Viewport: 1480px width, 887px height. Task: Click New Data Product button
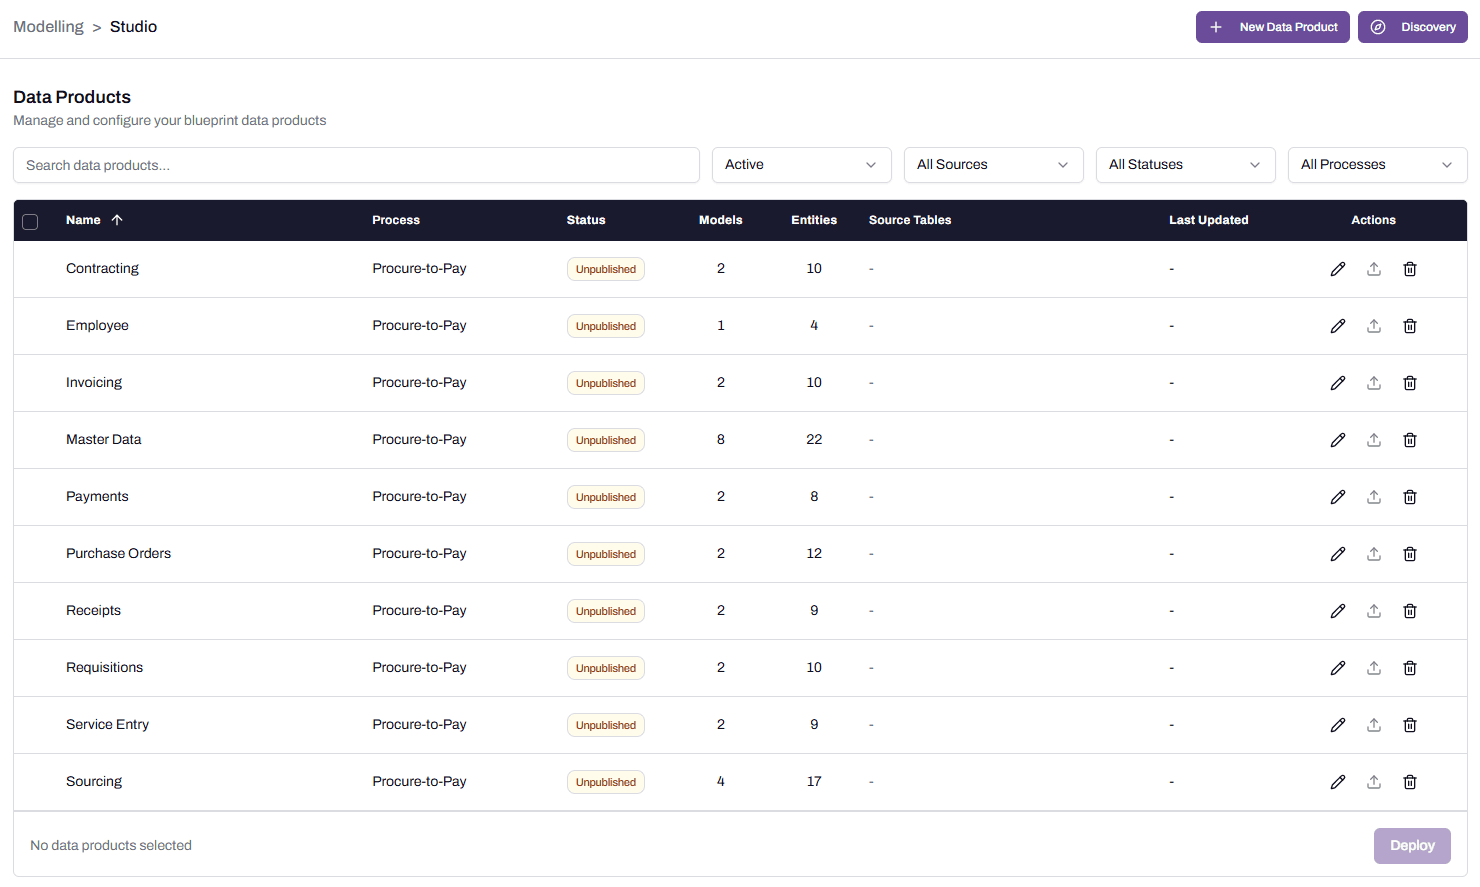pos(1272,27)
